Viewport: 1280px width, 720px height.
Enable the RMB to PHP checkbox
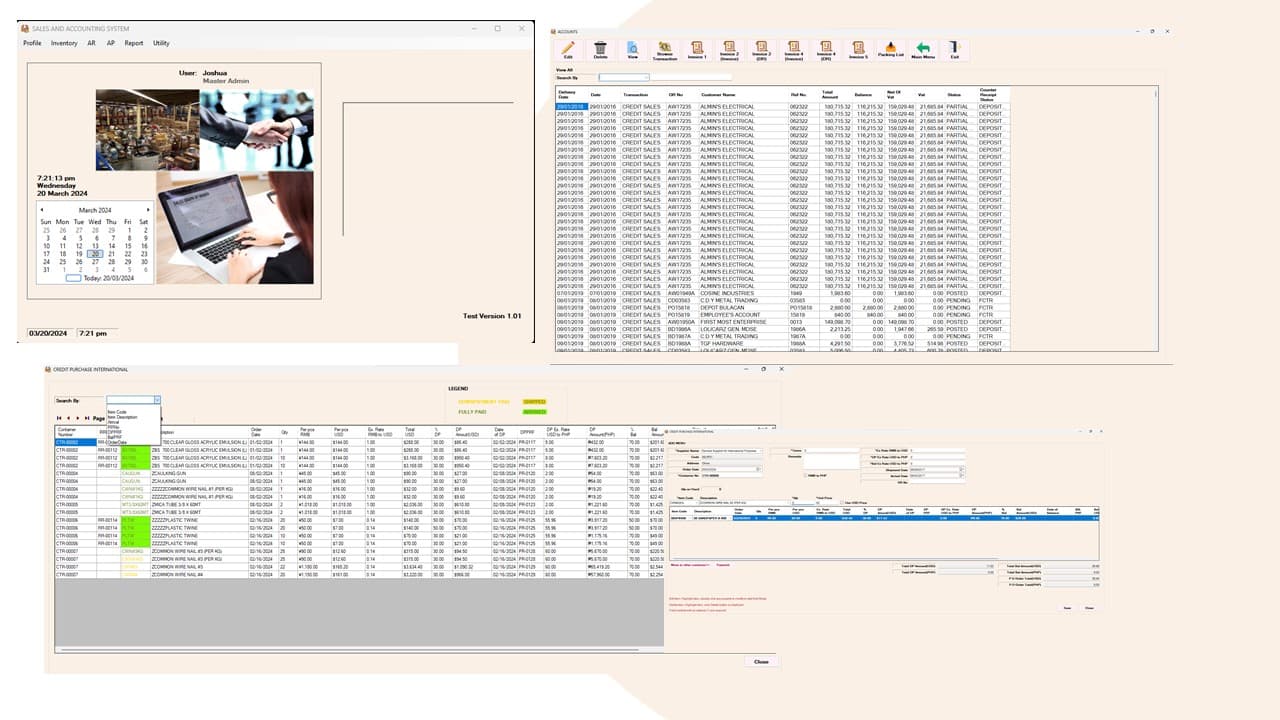(805, 475)
